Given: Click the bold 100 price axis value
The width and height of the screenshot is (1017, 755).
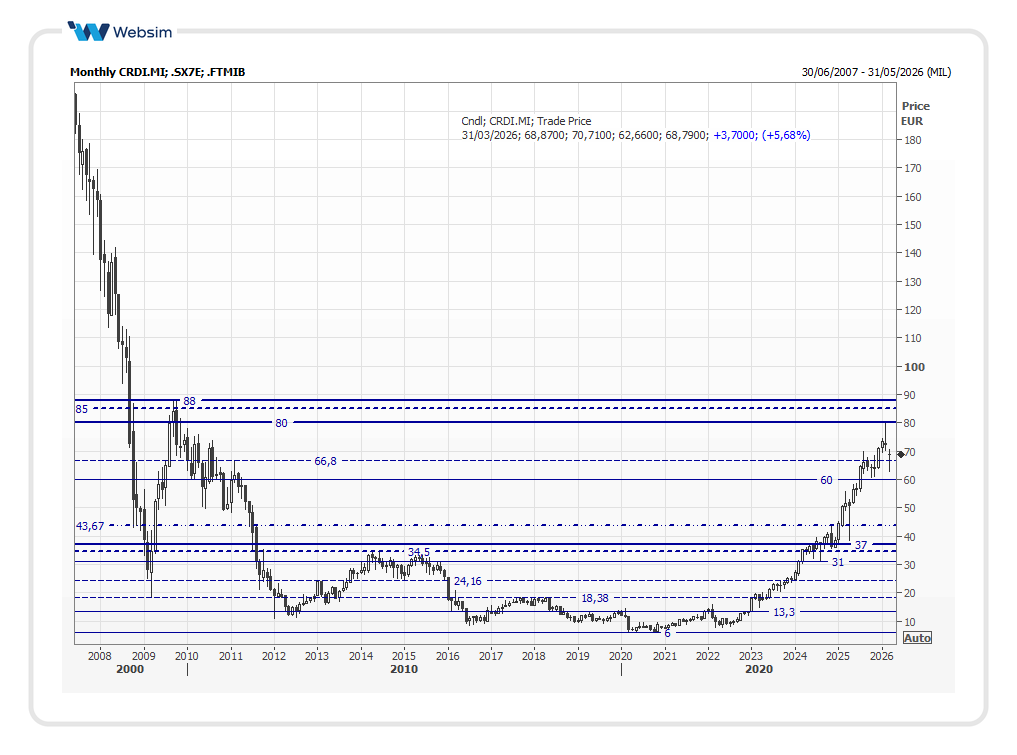Looking at the screenshot, I should pos(914,367).
